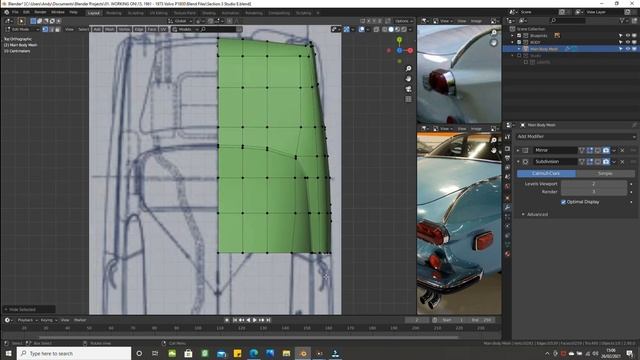Toggle Subdivision modifier render camera icon

coord(606,162)
